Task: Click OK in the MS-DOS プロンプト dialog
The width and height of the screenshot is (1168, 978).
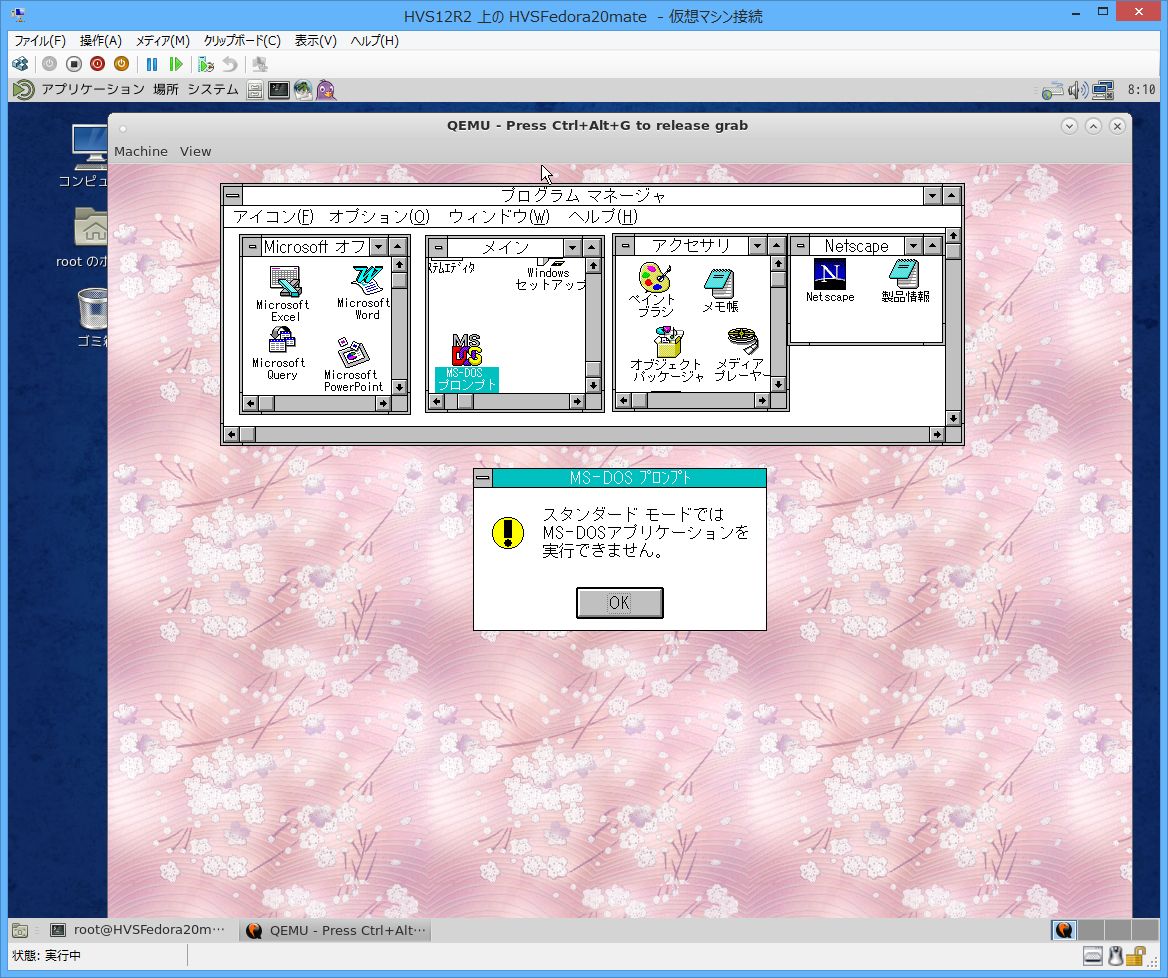Action: pyautogui.click(x=620, y=603)
